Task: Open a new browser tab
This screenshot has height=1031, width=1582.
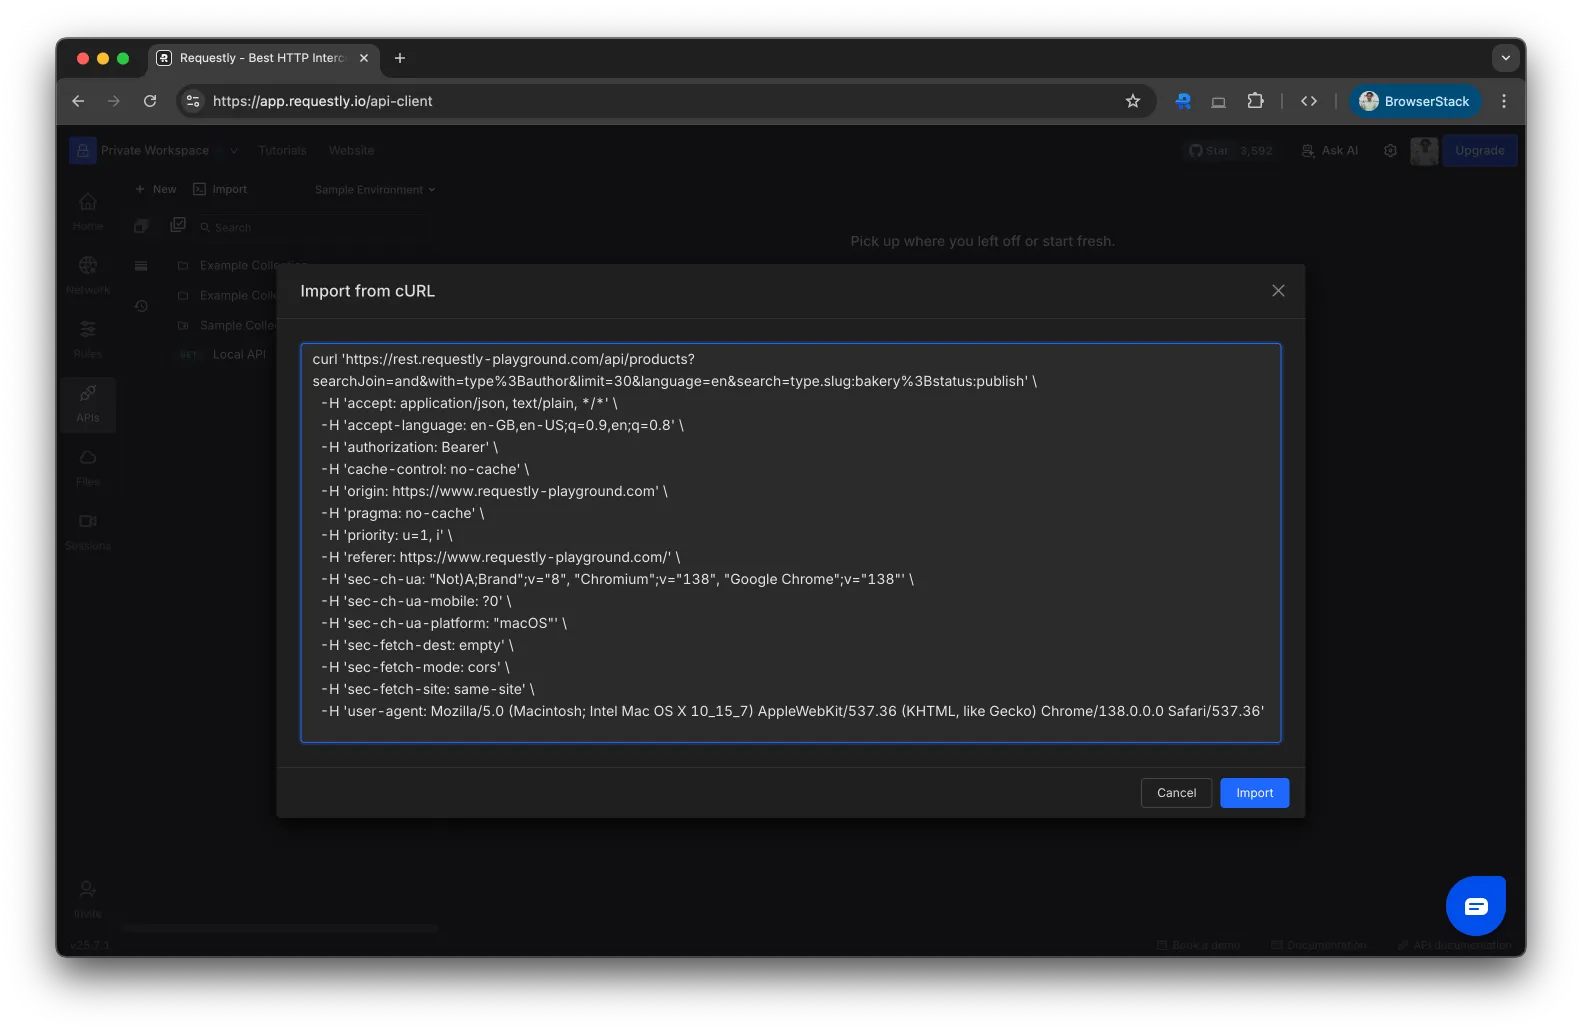Action: 400,58
